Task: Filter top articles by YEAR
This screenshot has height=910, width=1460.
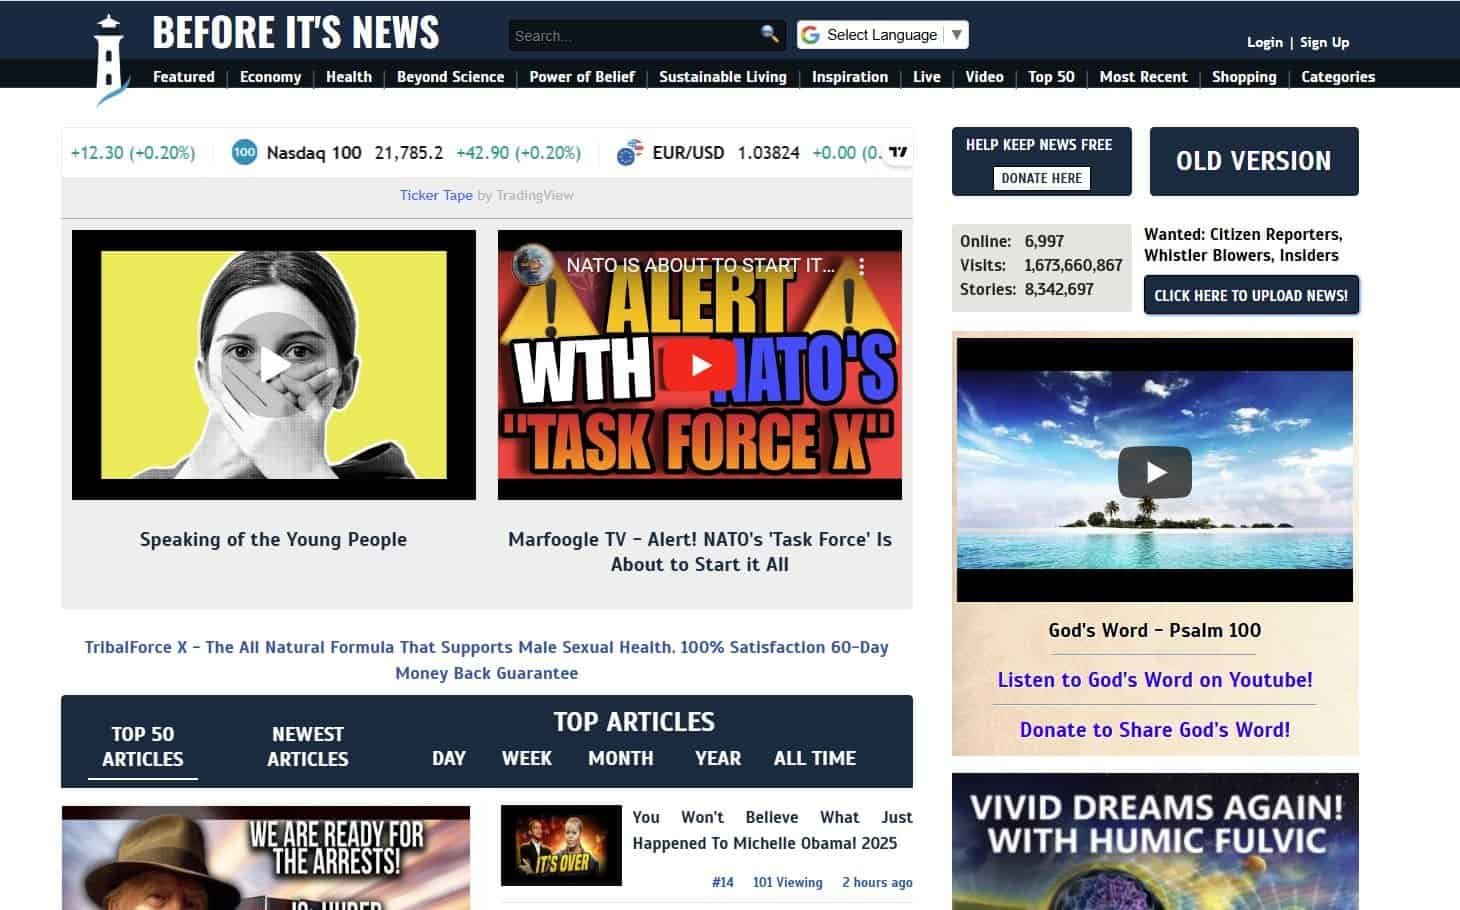Action: [718, 758]
